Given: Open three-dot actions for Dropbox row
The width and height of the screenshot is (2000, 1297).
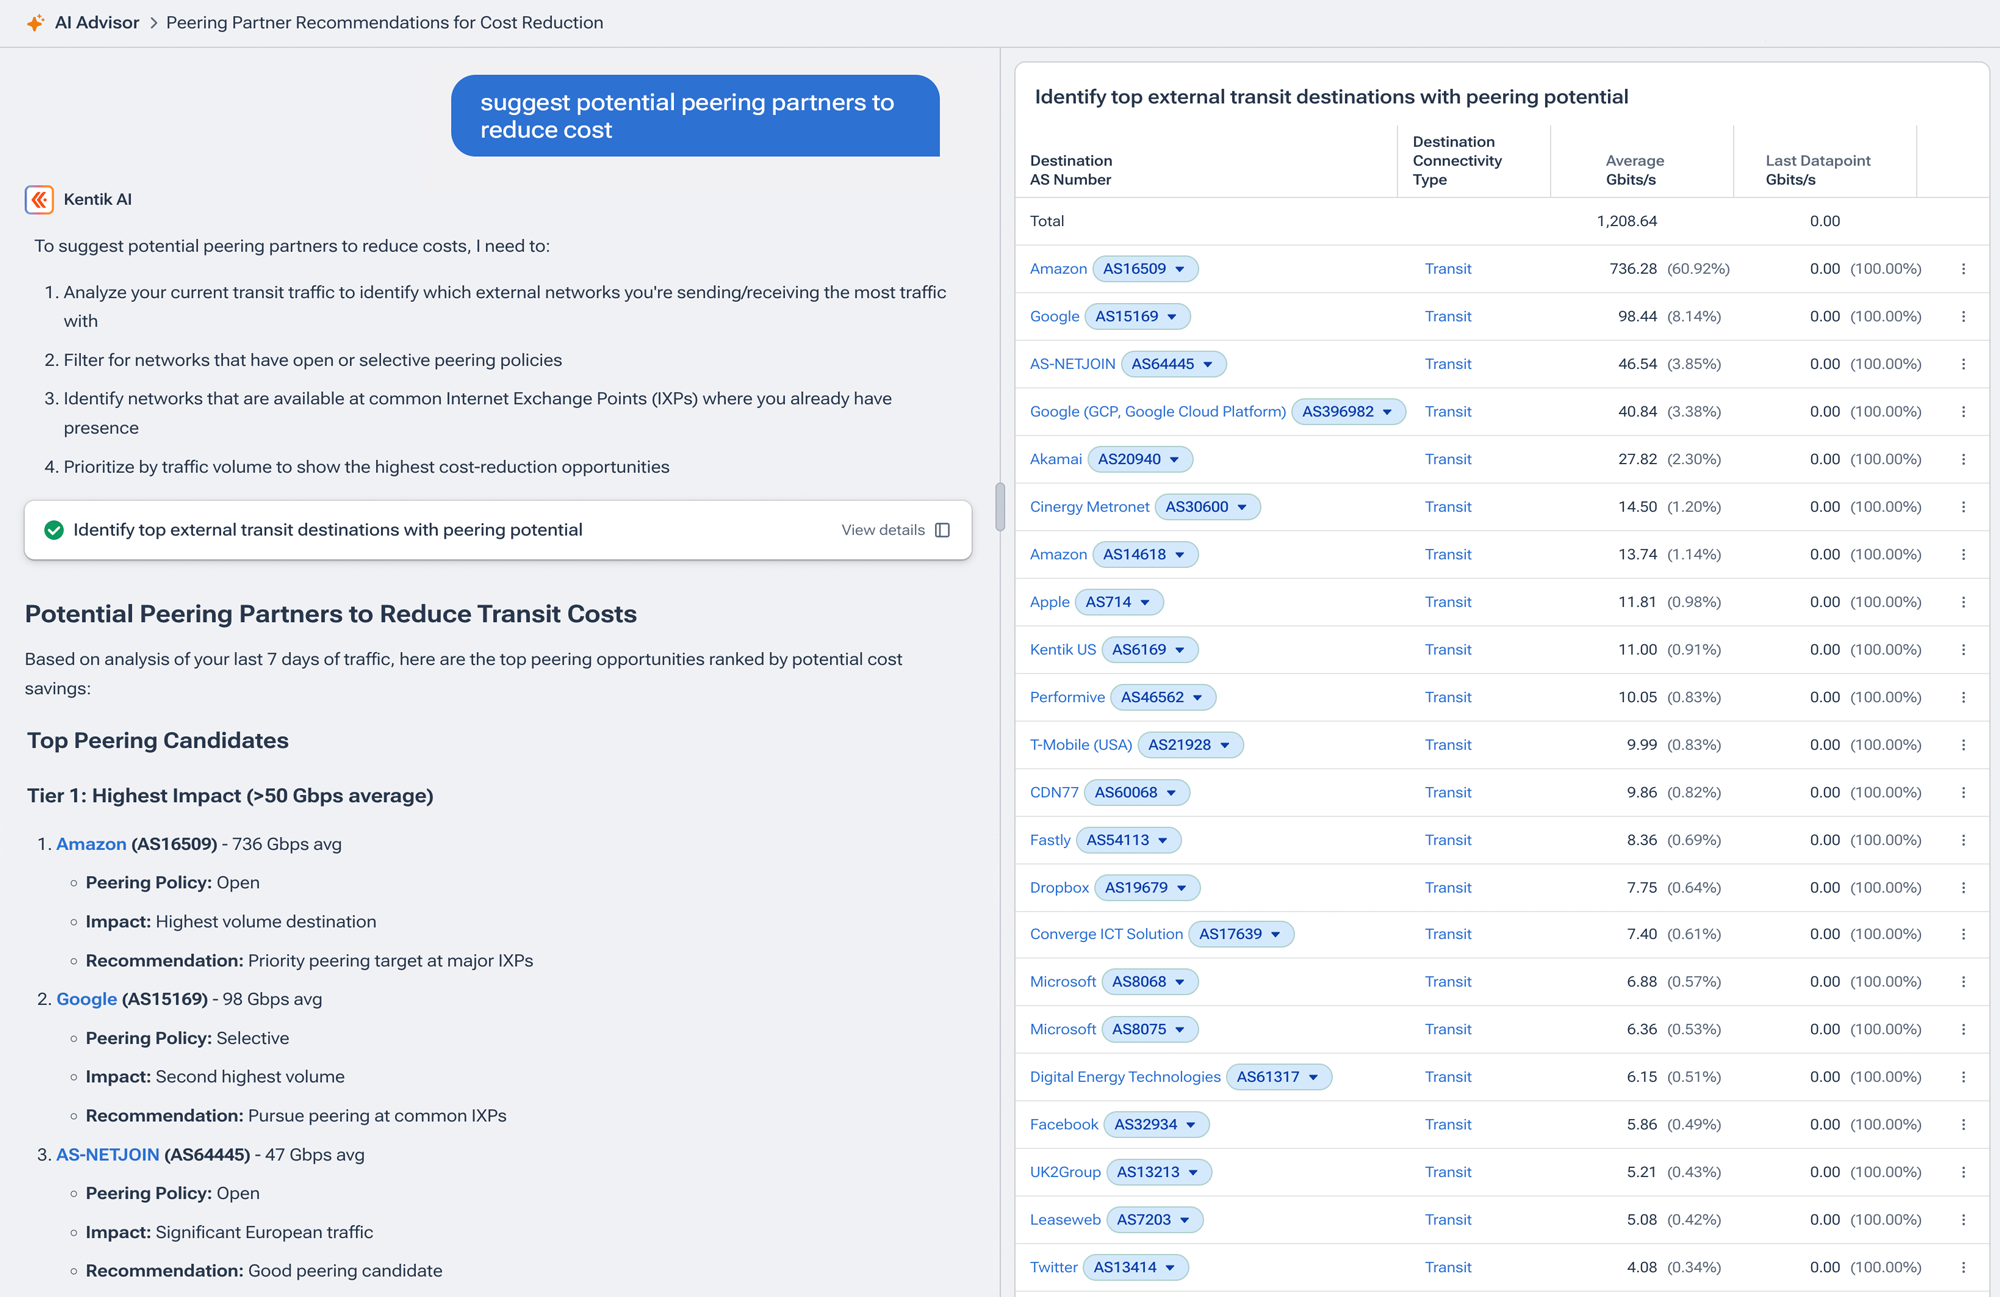Looking at the screenshot, I should tap(1963, 887).
